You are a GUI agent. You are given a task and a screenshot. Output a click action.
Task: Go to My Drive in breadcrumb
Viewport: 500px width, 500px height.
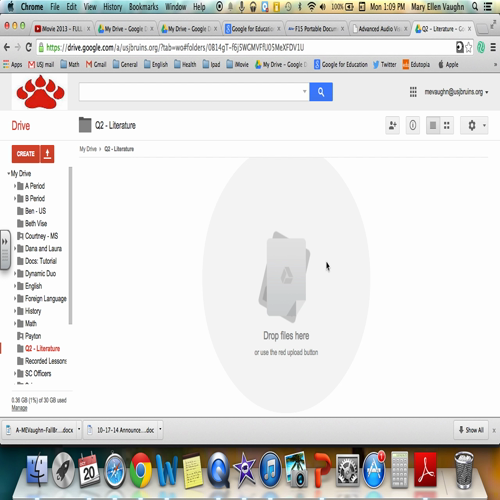pyautogui.click(x=88, y=149)
